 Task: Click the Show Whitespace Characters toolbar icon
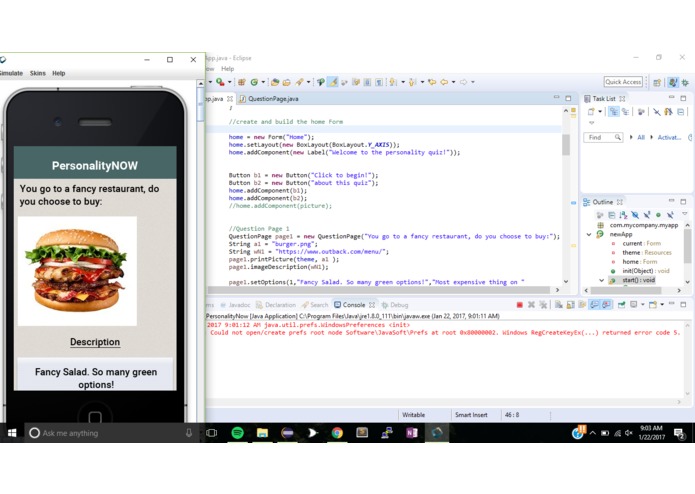(x=379, y=82)
